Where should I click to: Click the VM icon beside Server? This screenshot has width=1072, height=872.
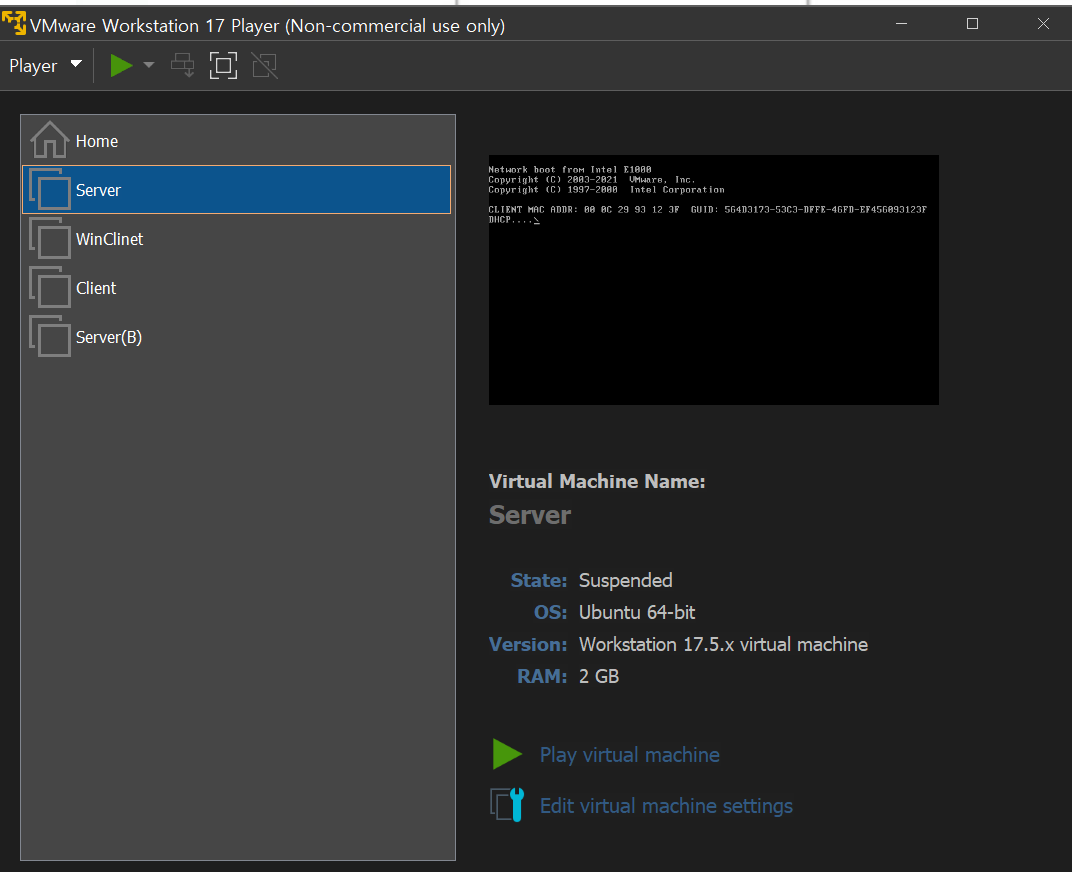click(50, 189)
